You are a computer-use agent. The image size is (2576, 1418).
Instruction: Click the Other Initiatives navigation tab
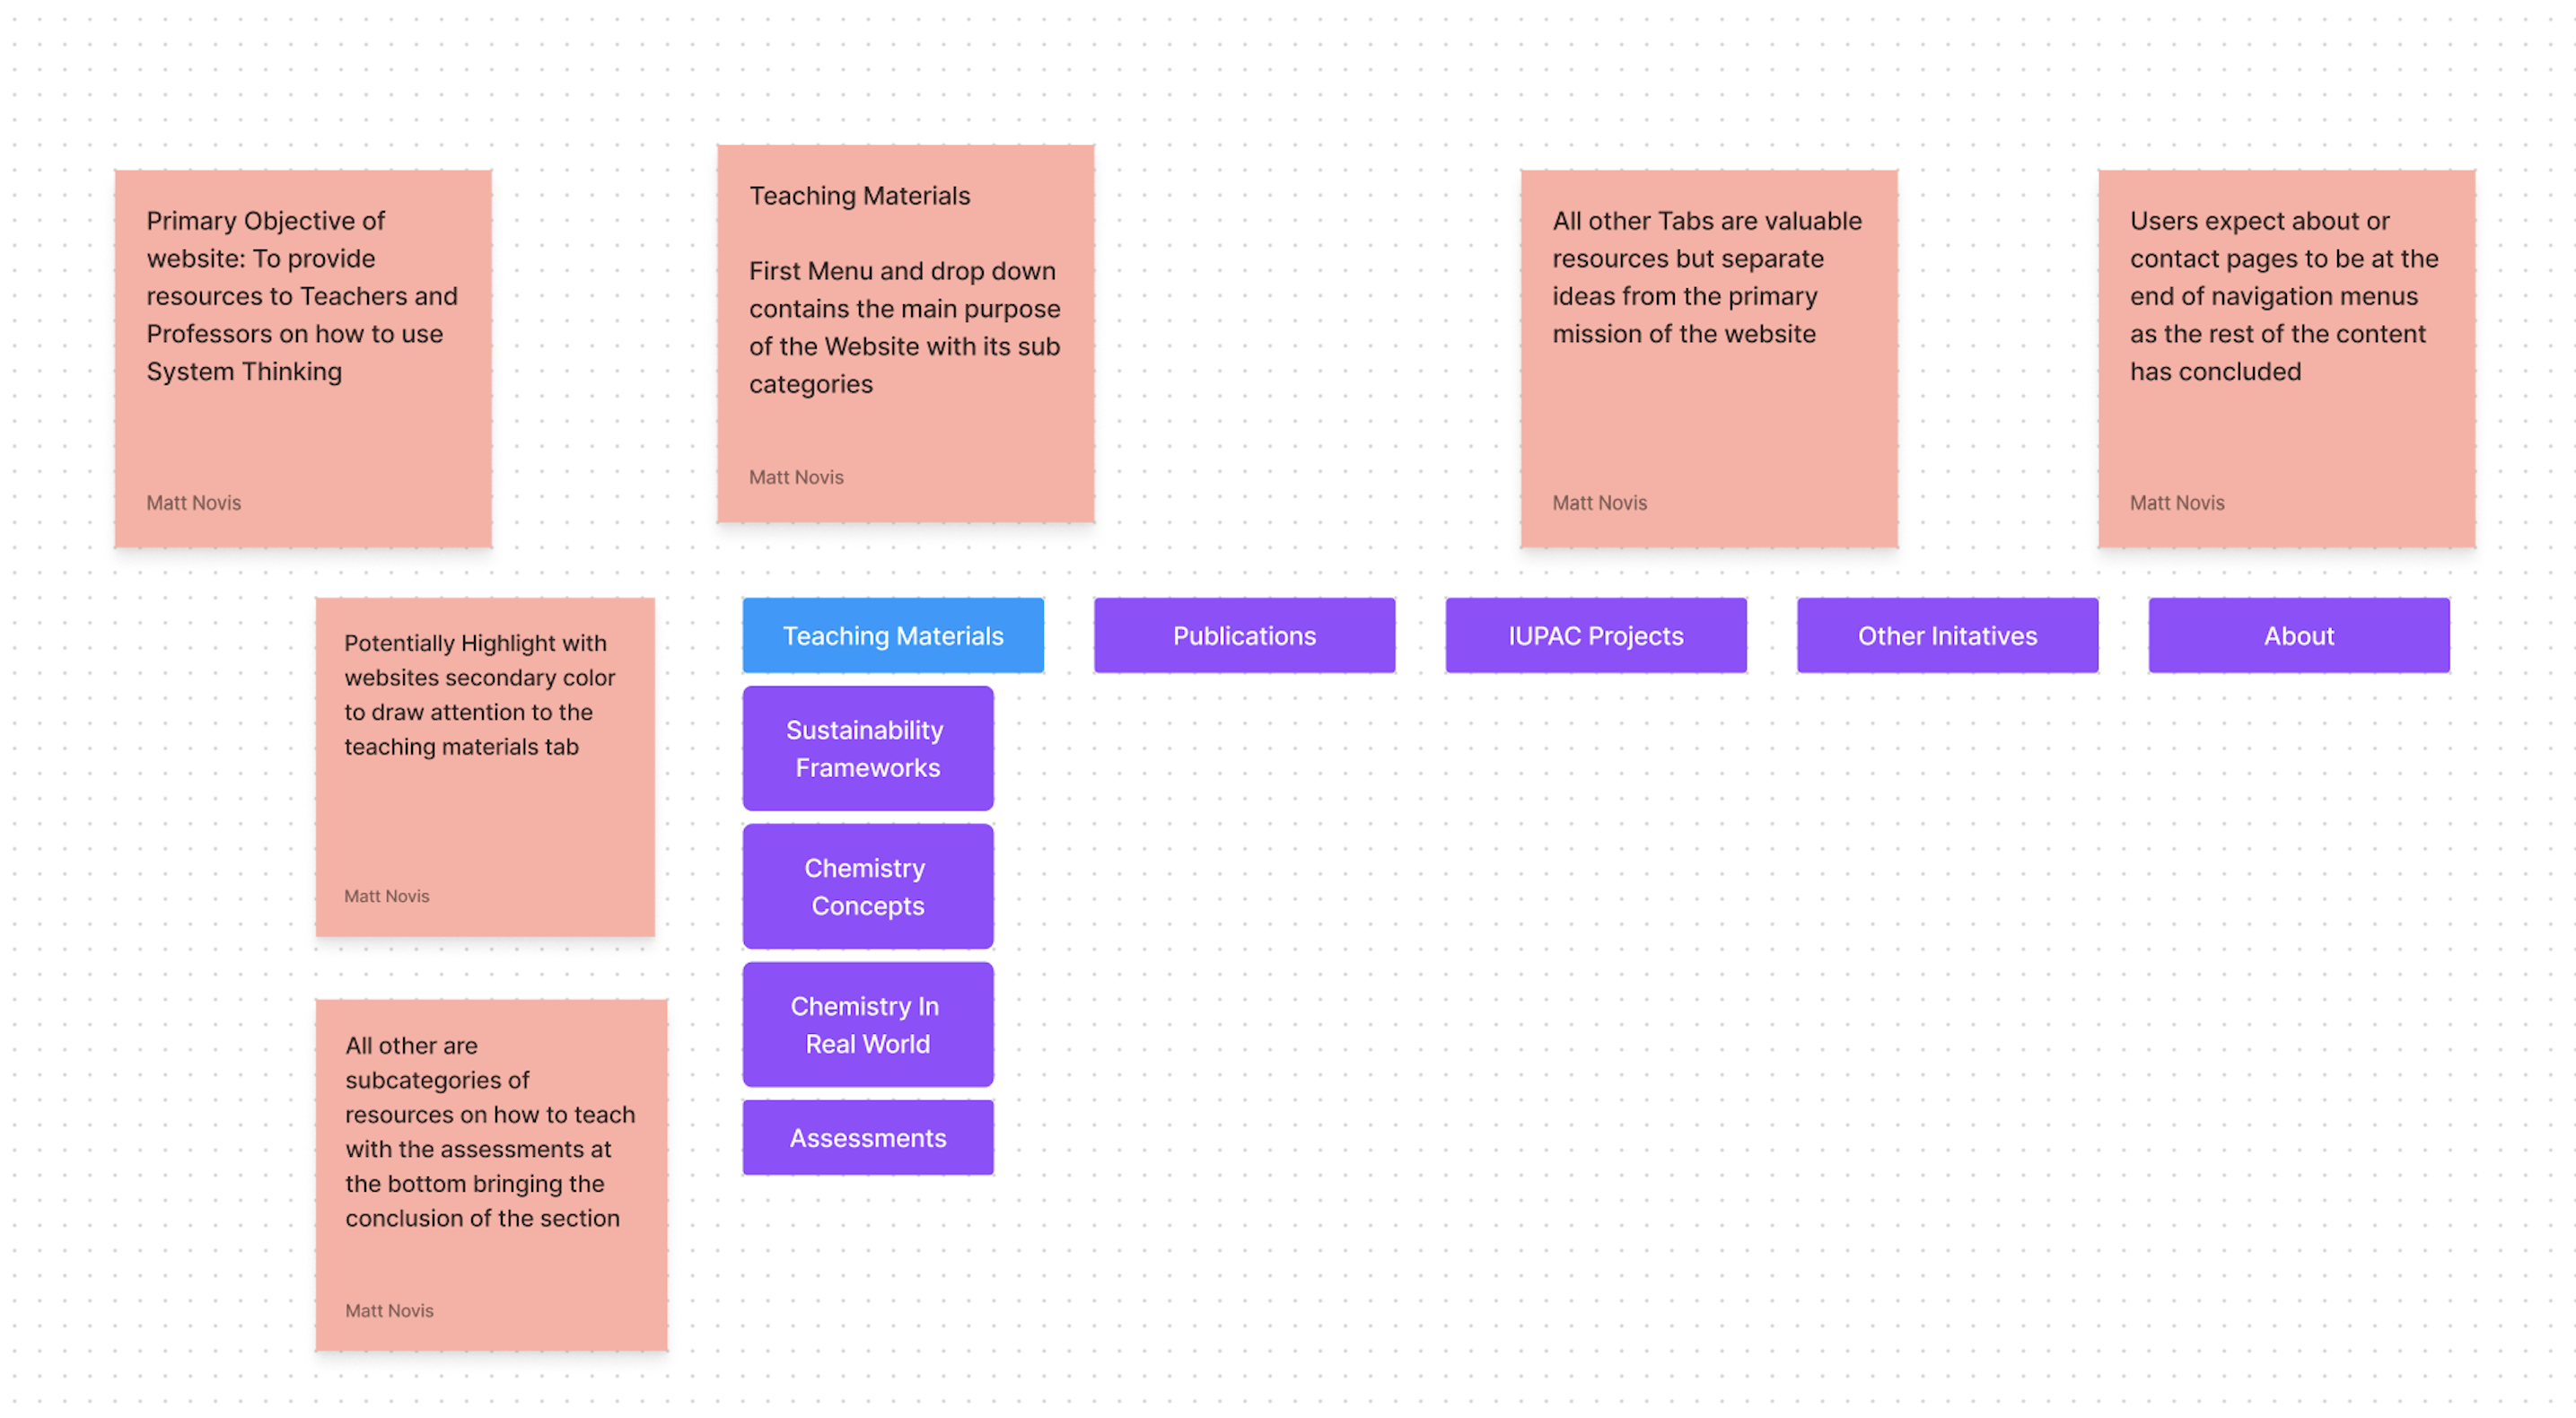click(x=1948, y=634)
